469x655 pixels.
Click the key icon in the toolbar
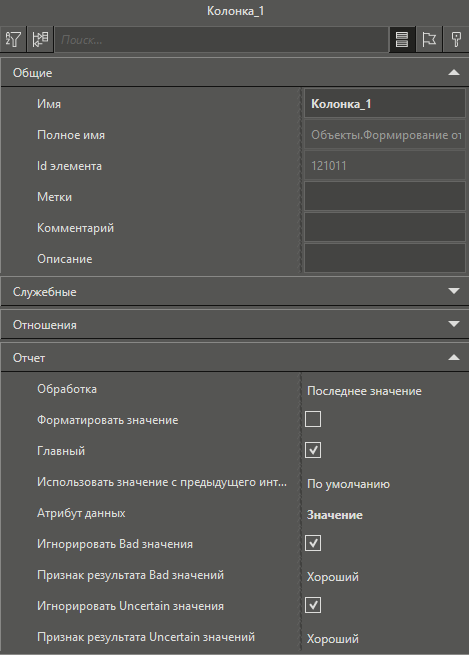point(456,40)
